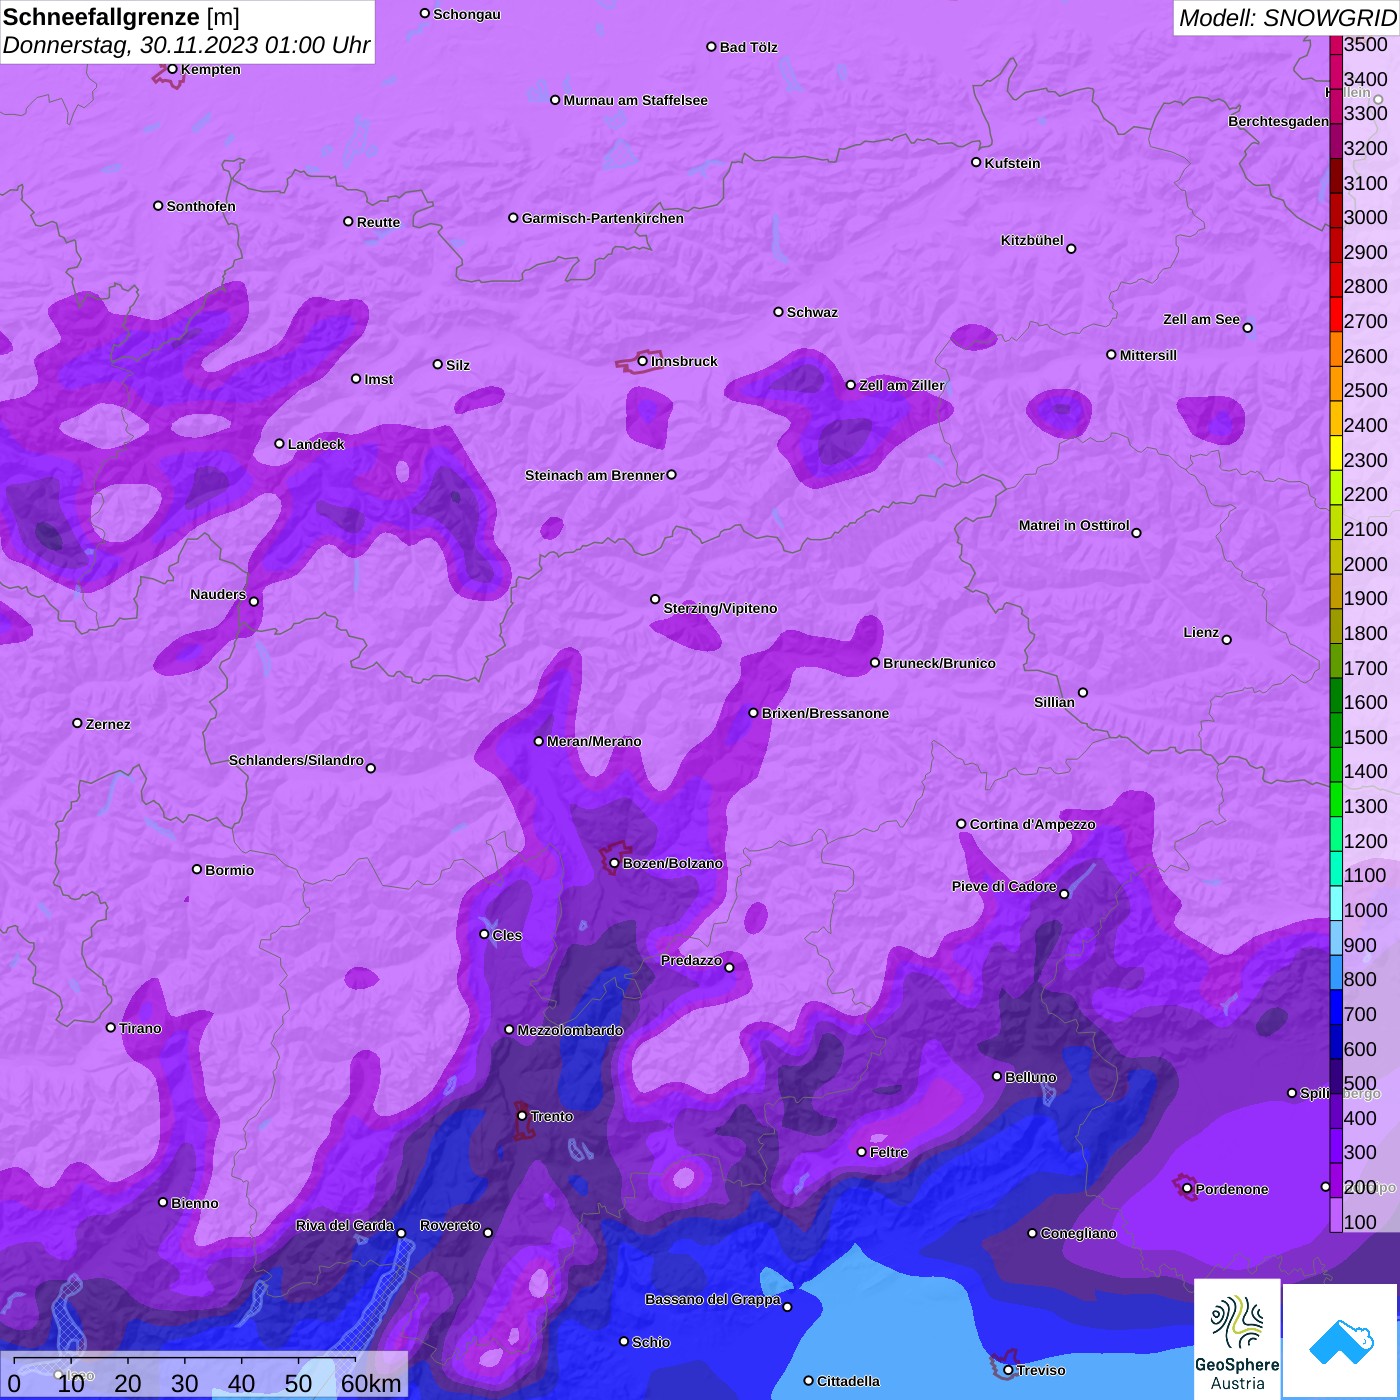Click the 'Bad Tölz' city label

pos(749,48)
